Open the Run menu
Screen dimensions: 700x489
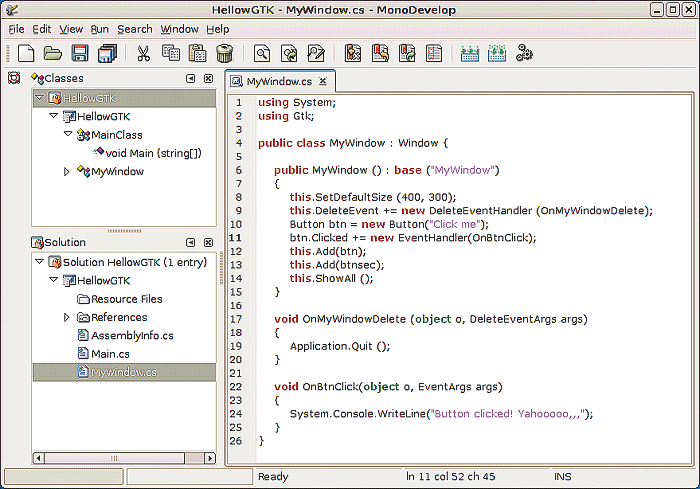click(x=100, y=29)
